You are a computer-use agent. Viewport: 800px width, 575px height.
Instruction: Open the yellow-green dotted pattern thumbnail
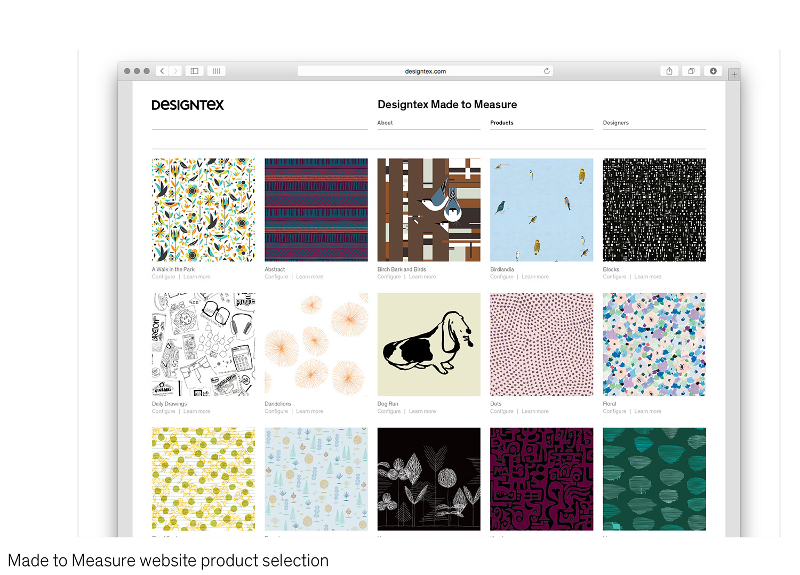[x=203, y=479]
